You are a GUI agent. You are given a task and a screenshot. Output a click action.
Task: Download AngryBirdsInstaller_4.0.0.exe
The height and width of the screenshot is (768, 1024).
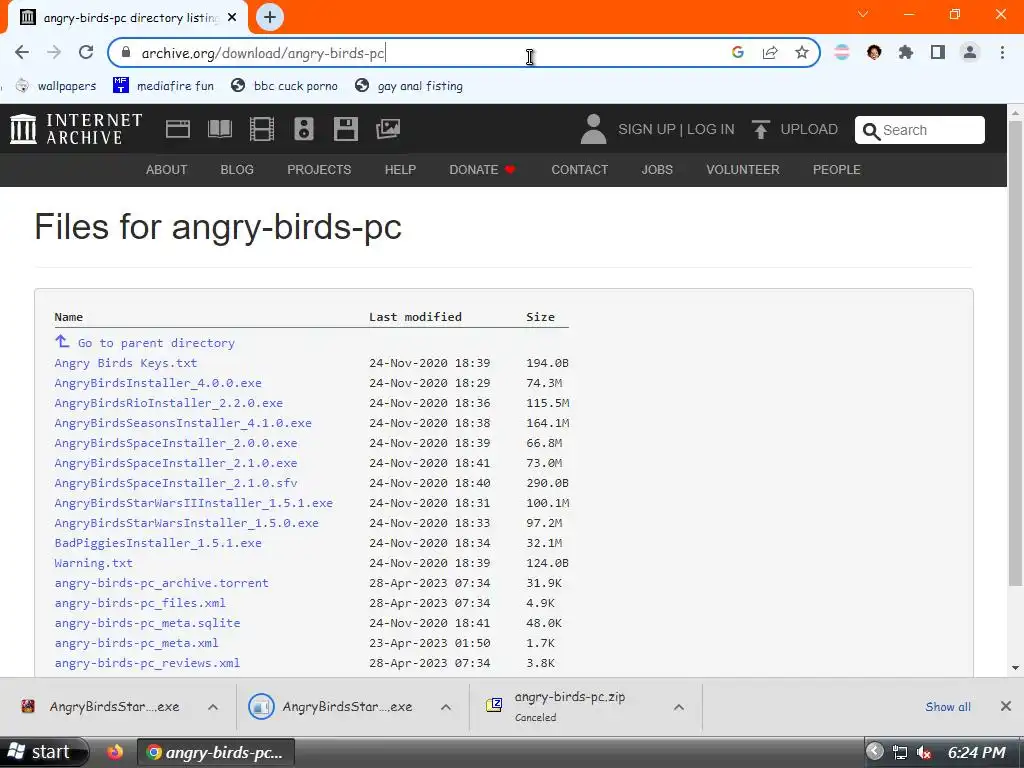[158, 383]
